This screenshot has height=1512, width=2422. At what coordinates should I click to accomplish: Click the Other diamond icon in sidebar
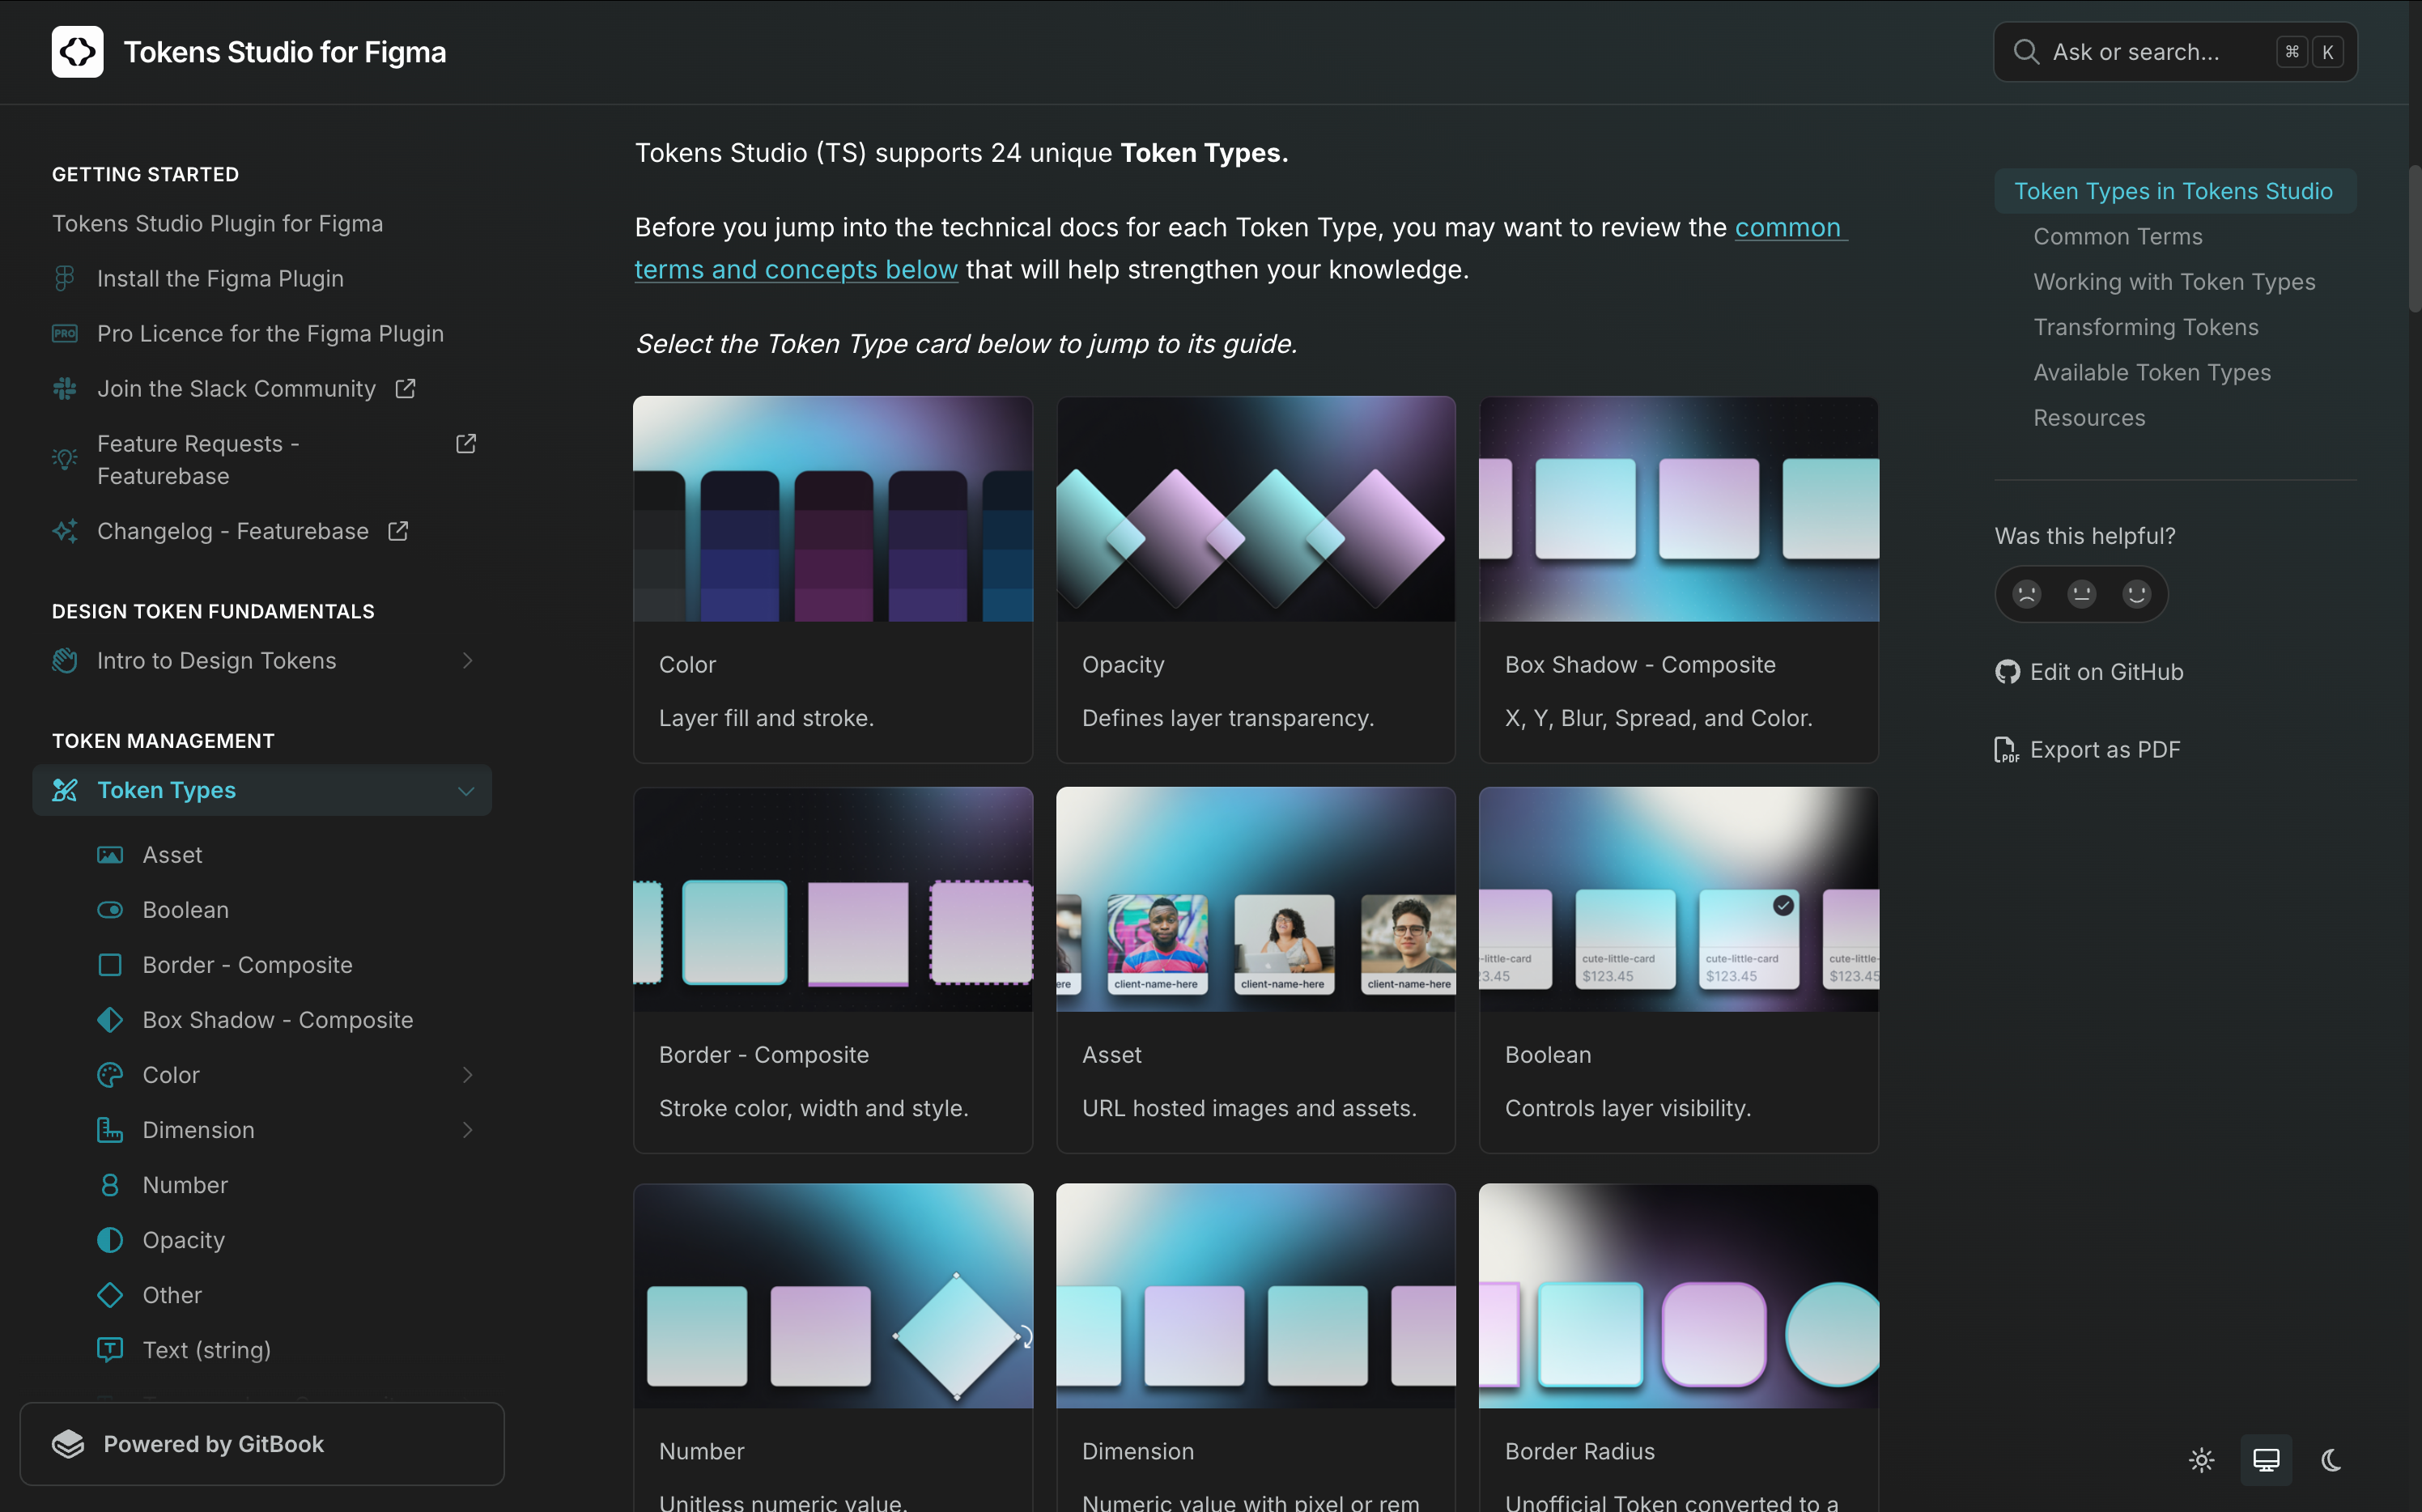point(110,1295)
